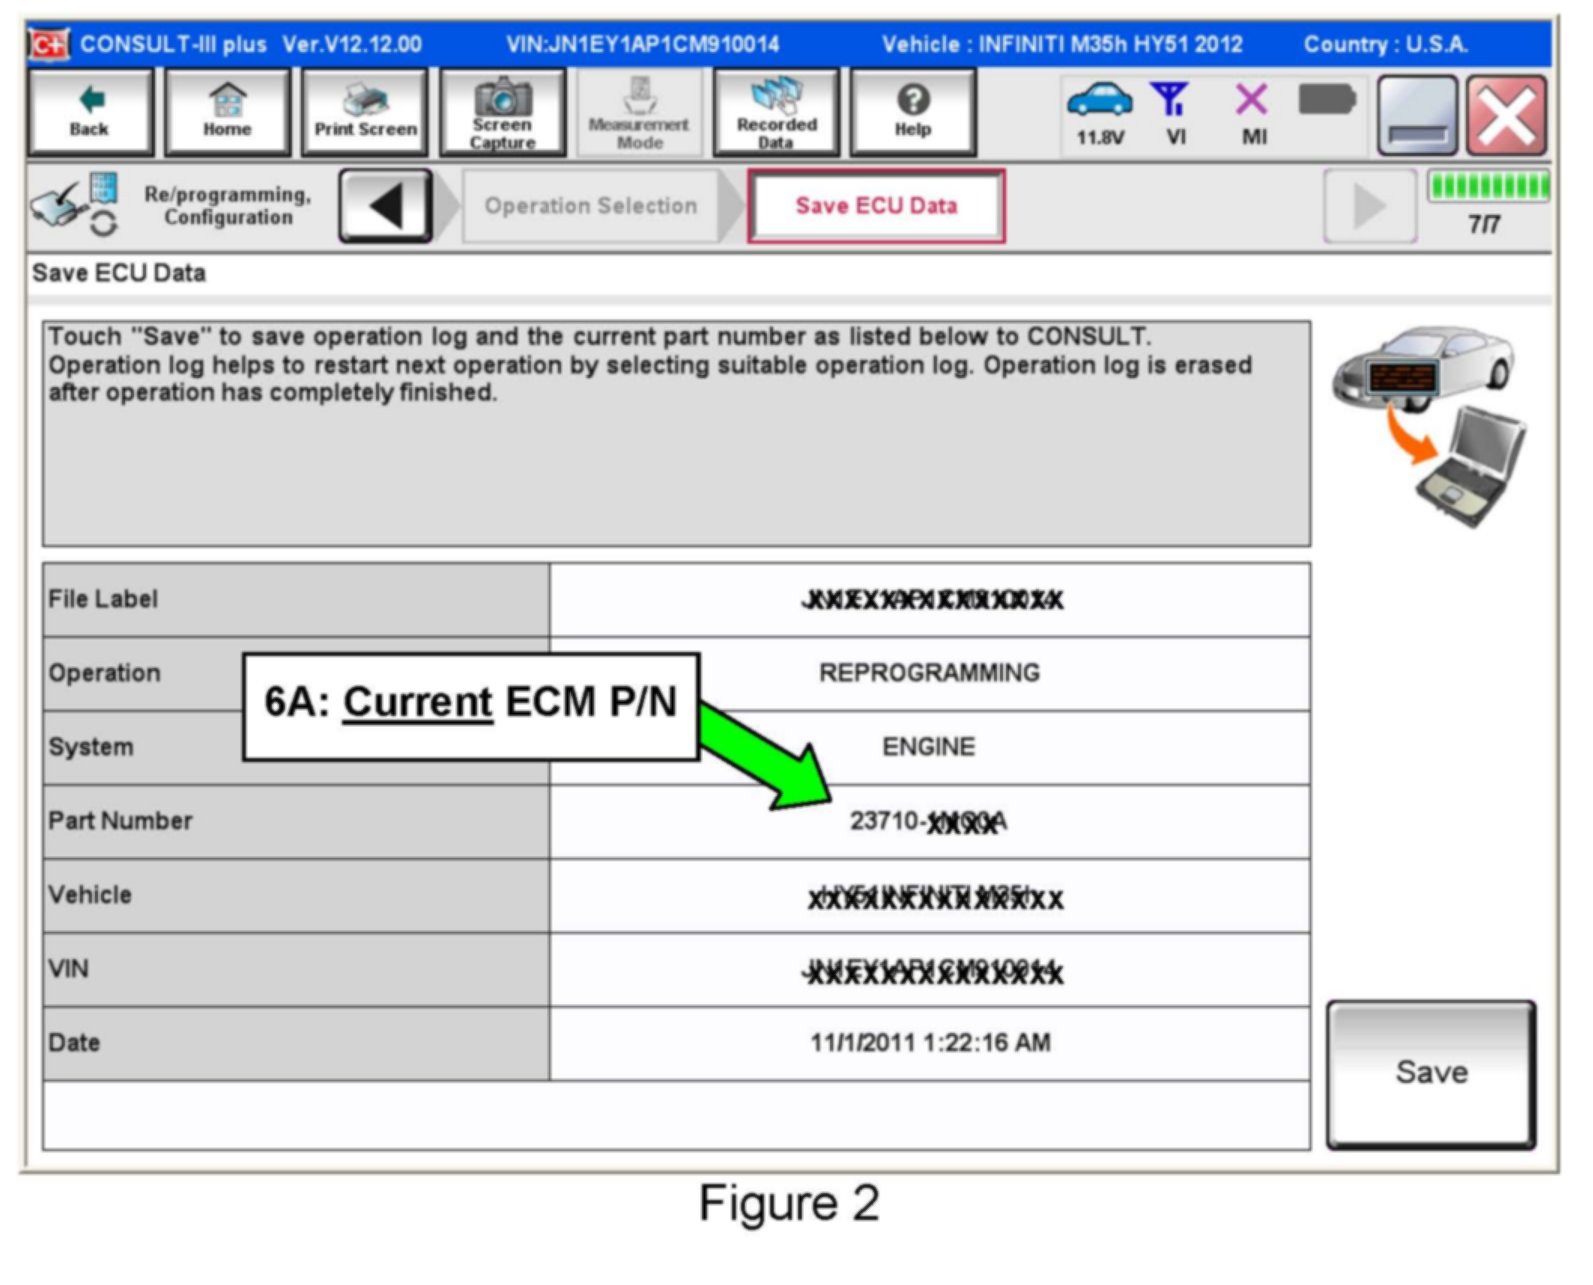Close the application with red X
The width and height of the screenshot is (1593, 1285).
point(1507,116)
